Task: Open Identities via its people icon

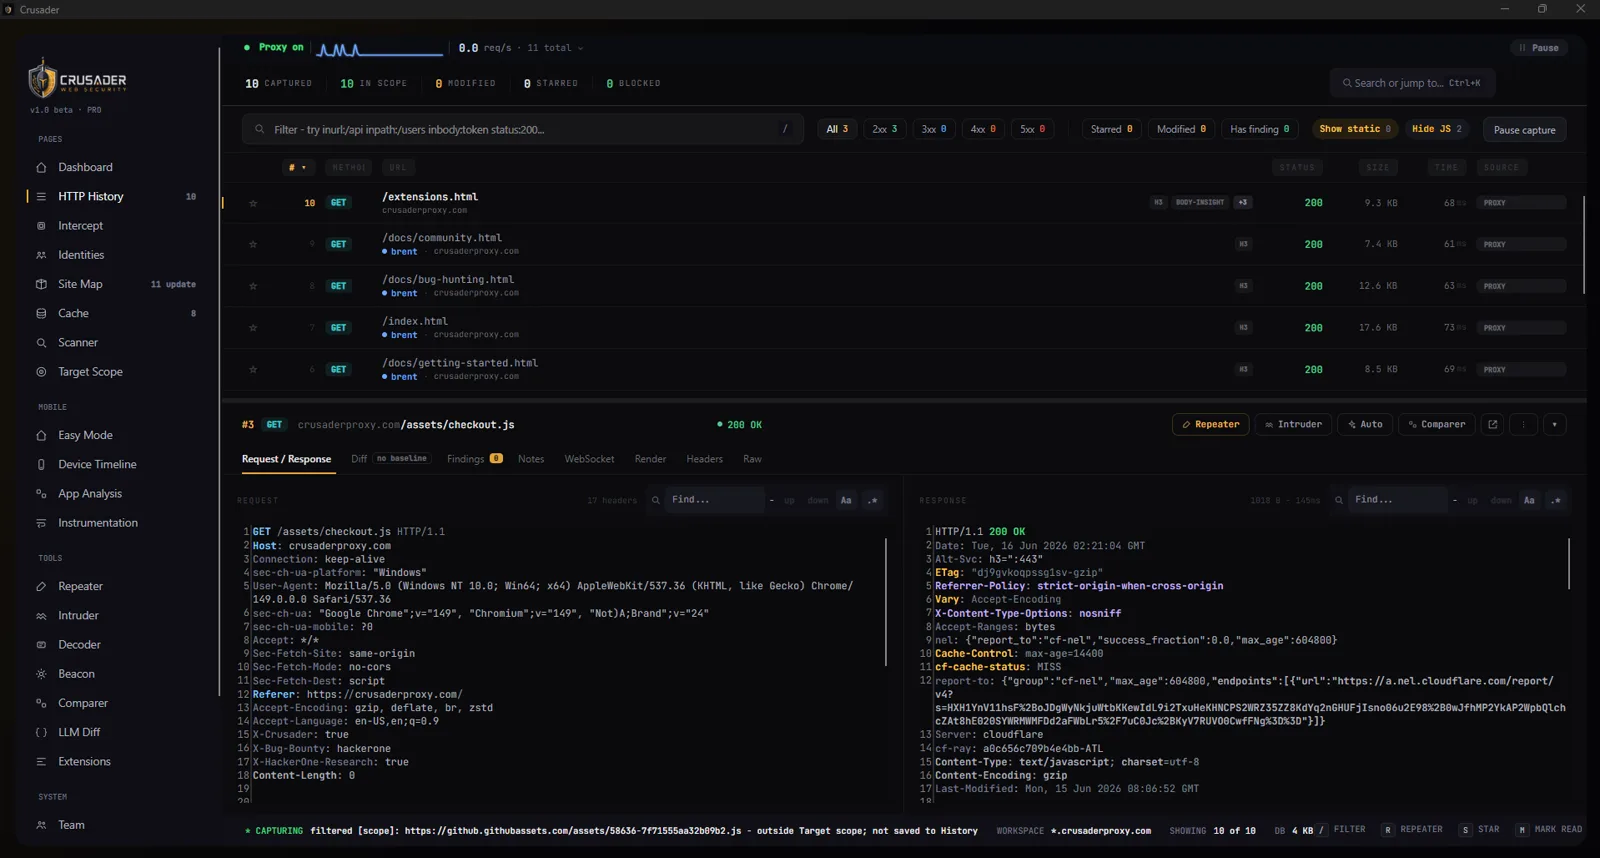Action: (41, 255)
